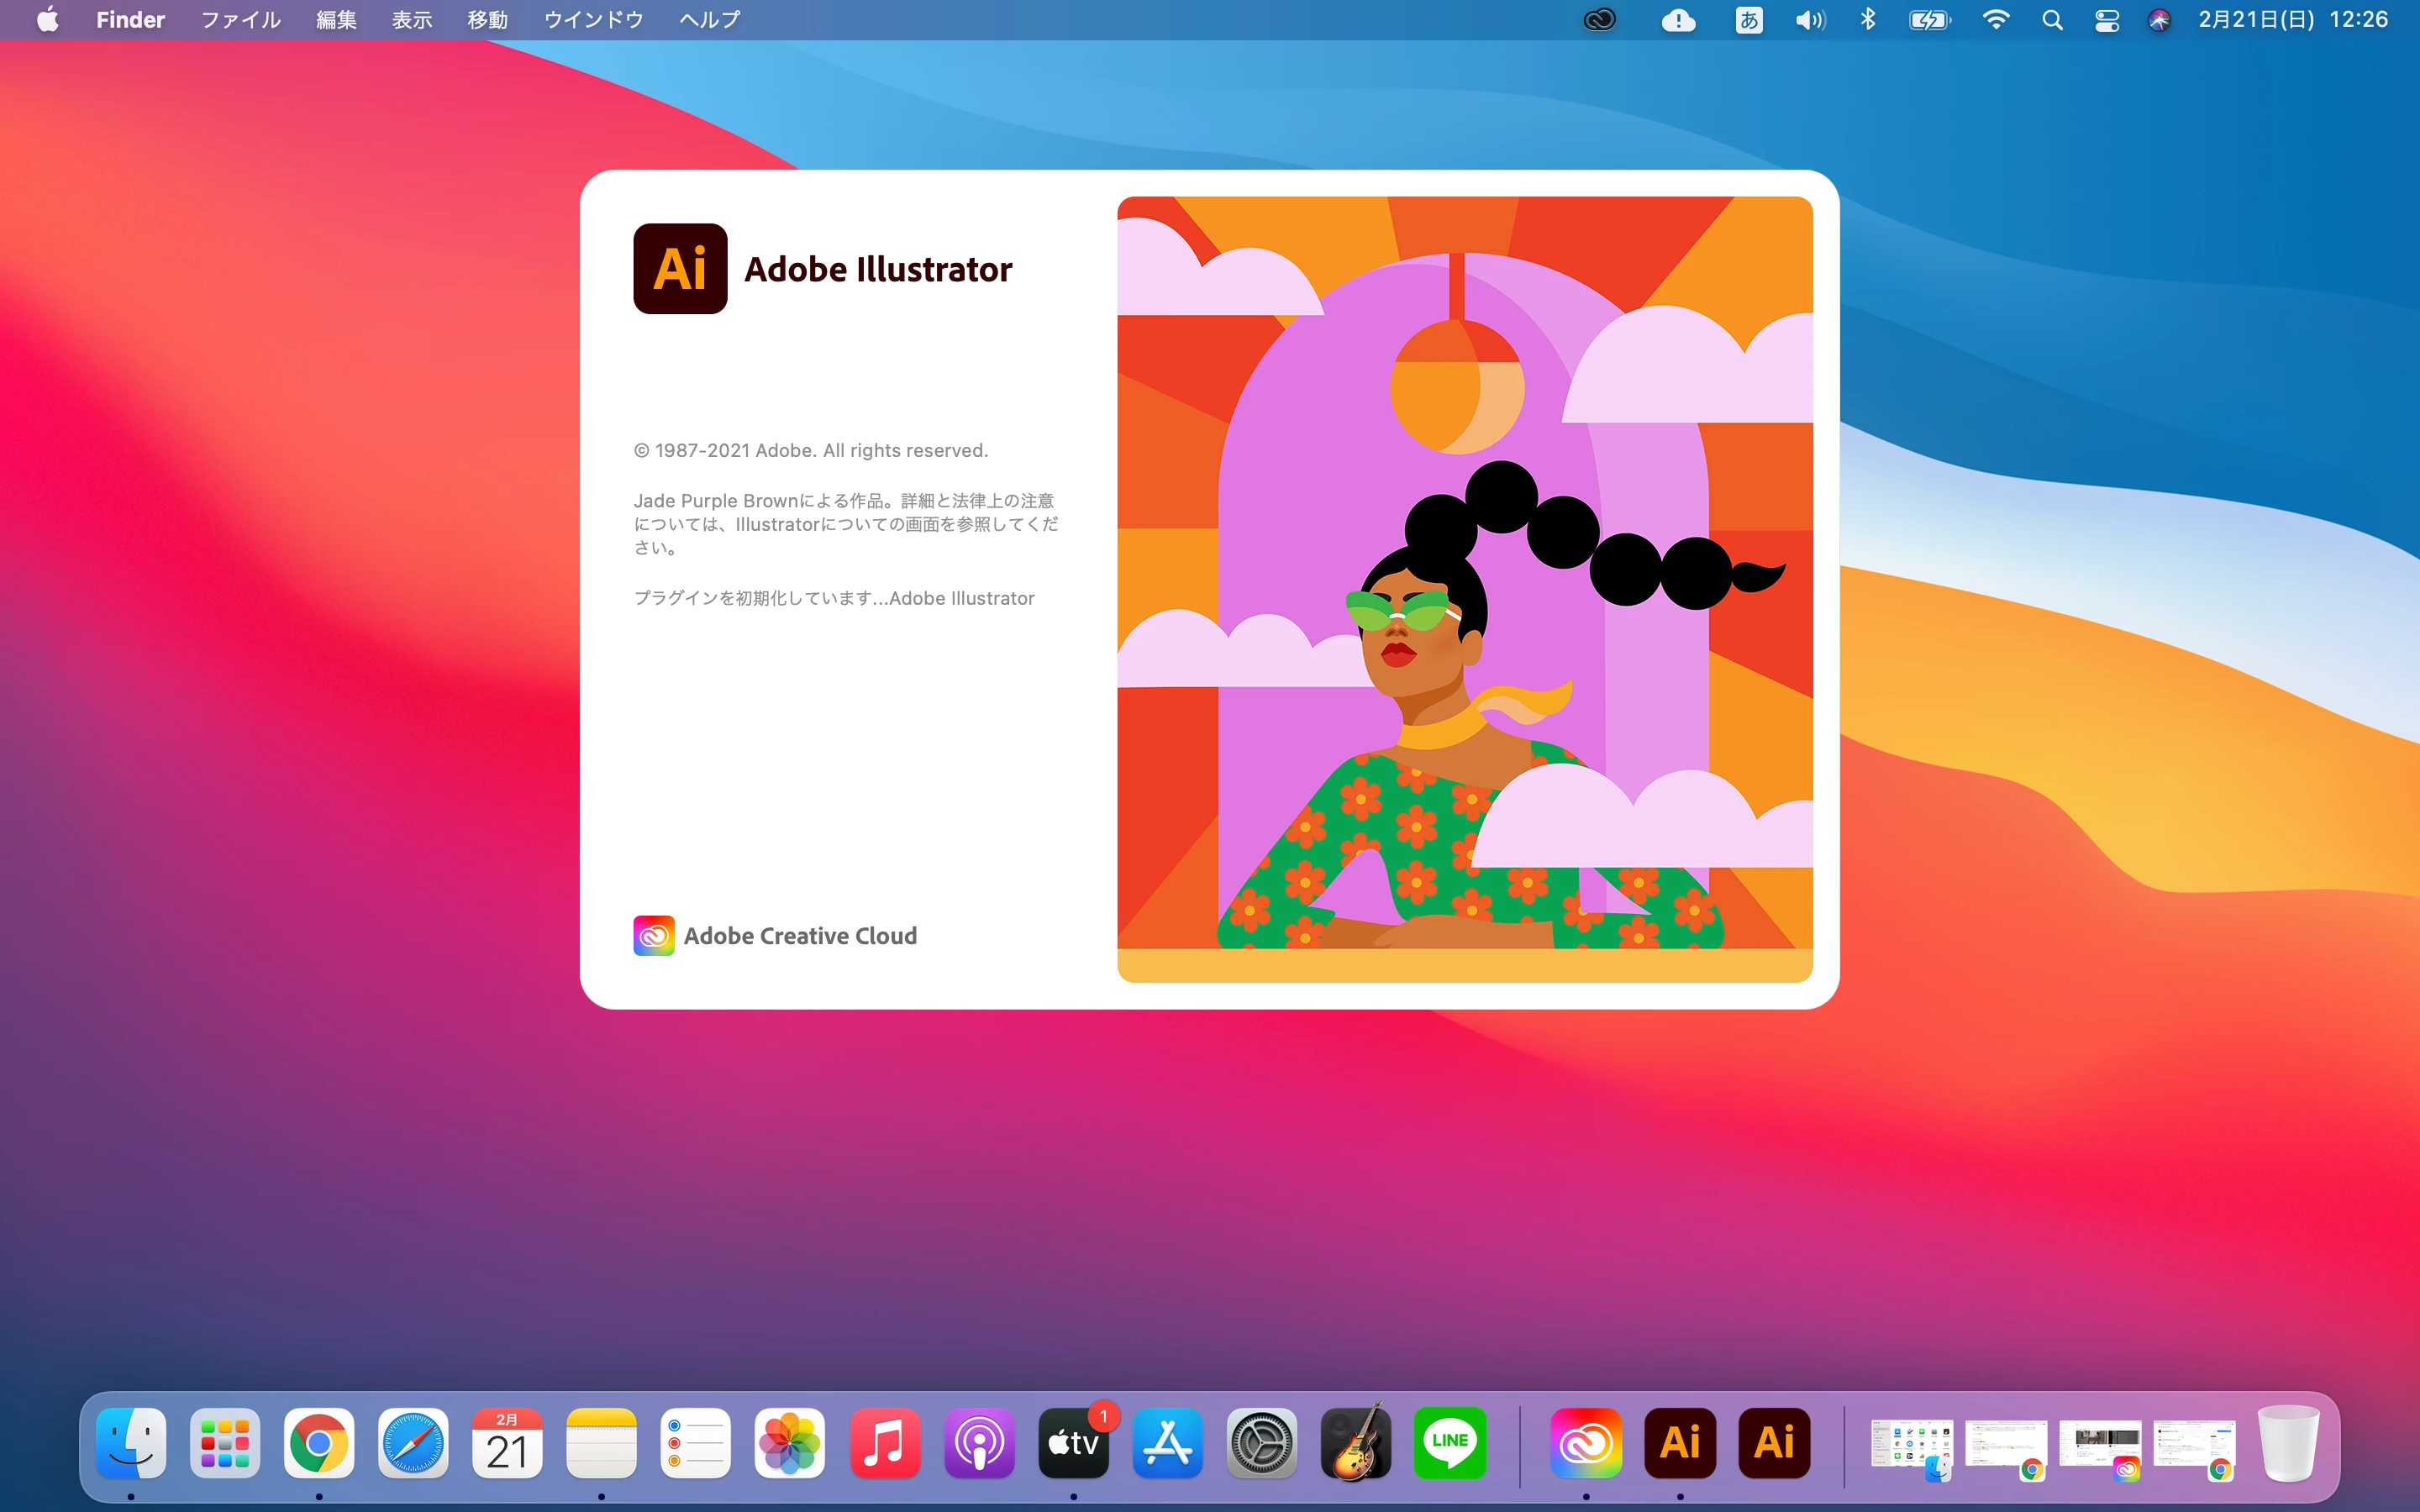Screen dimensions: 2420x1512
Task: Open Control Center in menu bar
Action: [x=2107, y=20]
